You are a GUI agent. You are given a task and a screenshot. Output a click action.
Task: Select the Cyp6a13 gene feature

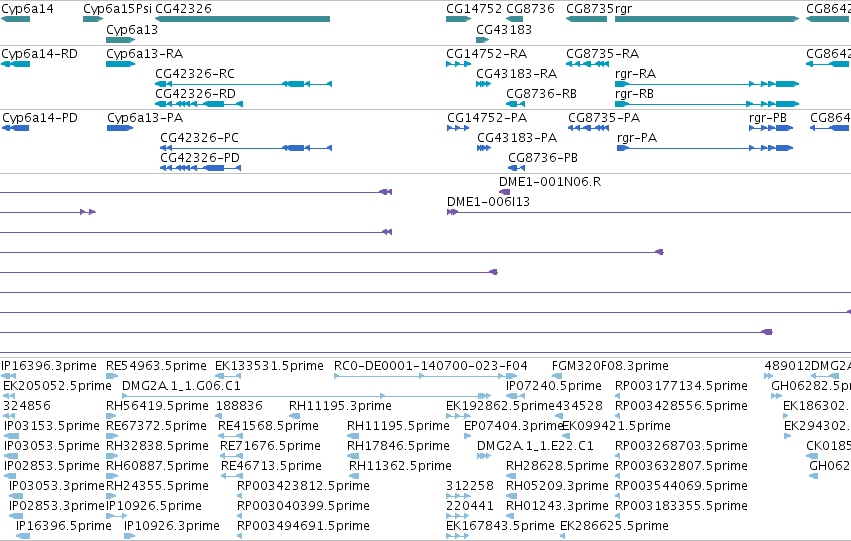click(x=120, y=40)
